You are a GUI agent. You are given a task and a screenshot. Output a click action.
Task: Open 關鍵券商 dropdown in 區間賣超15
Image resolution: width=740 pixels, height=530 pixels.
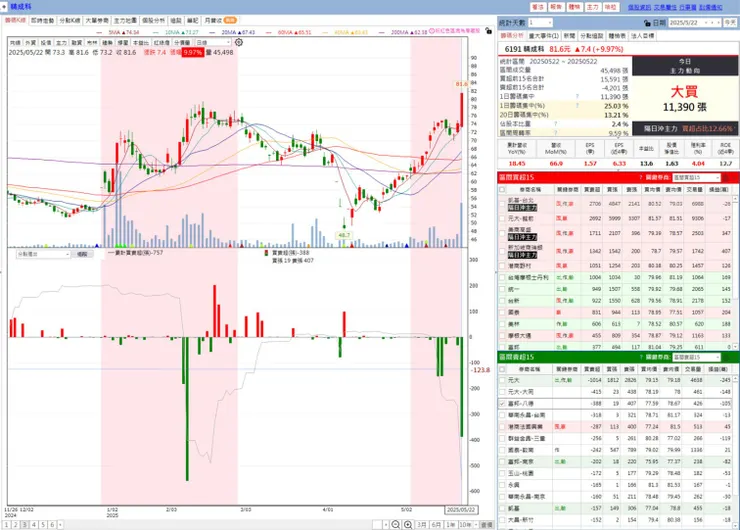(x=697, y=357)
